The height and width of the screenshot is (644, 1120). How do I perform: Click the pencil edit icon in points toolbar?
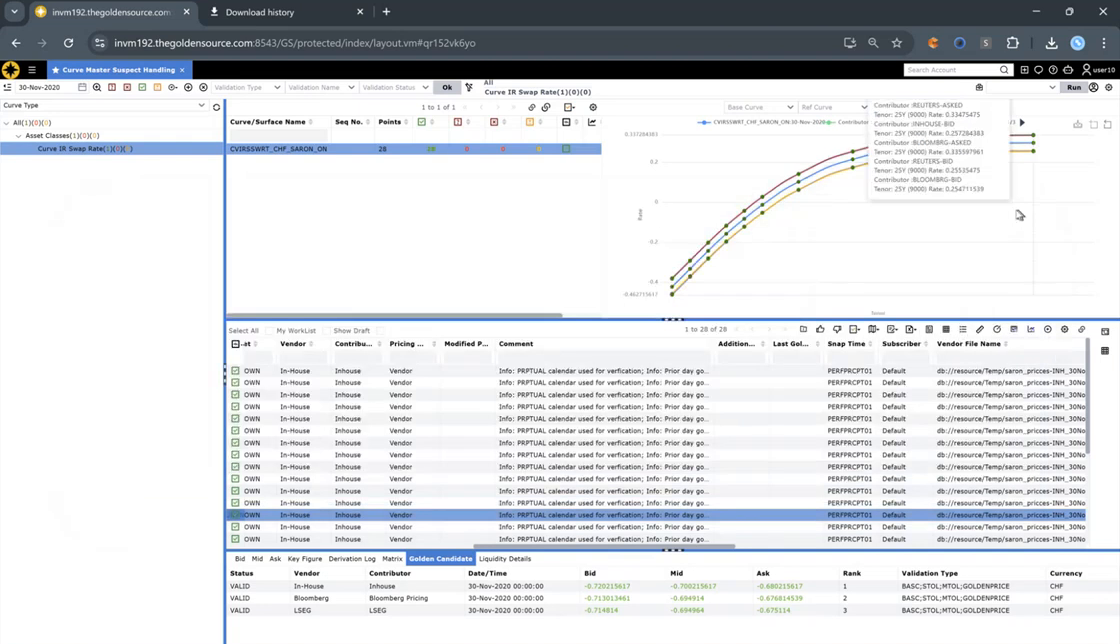pos(980,329)
